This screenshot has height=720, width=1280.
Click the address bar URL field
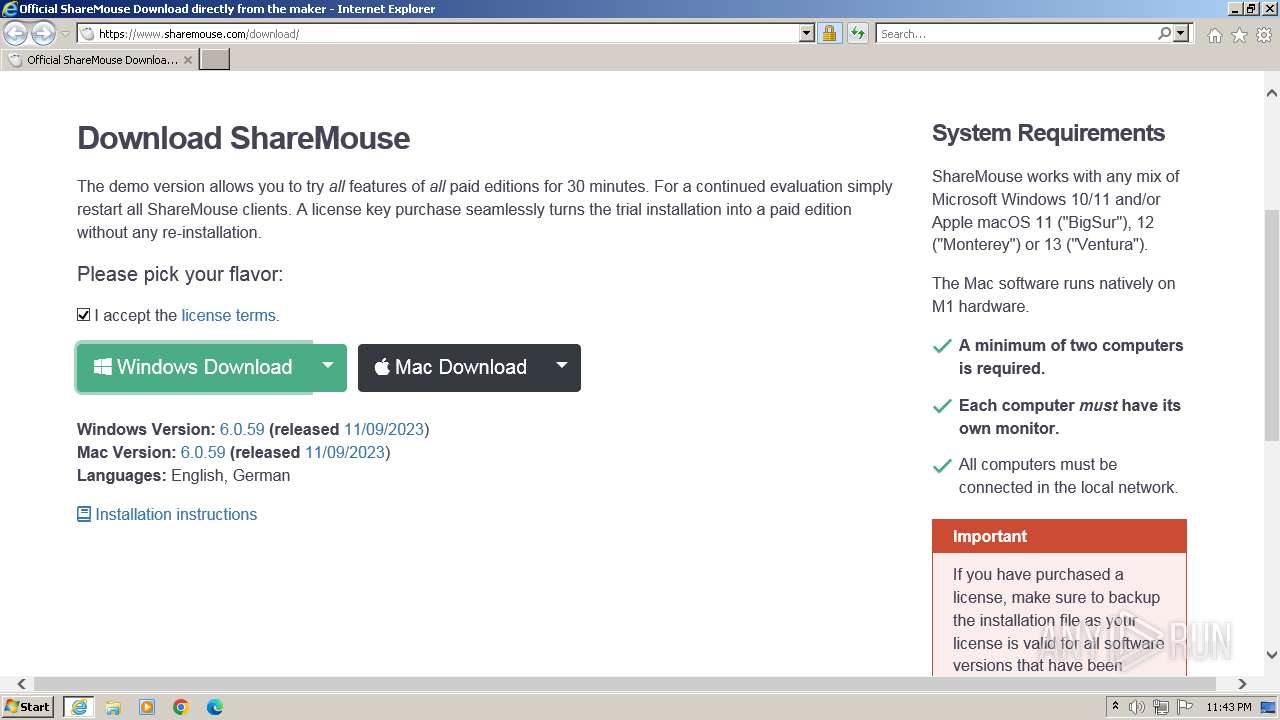pyautogui.click(x=438, y=33)
